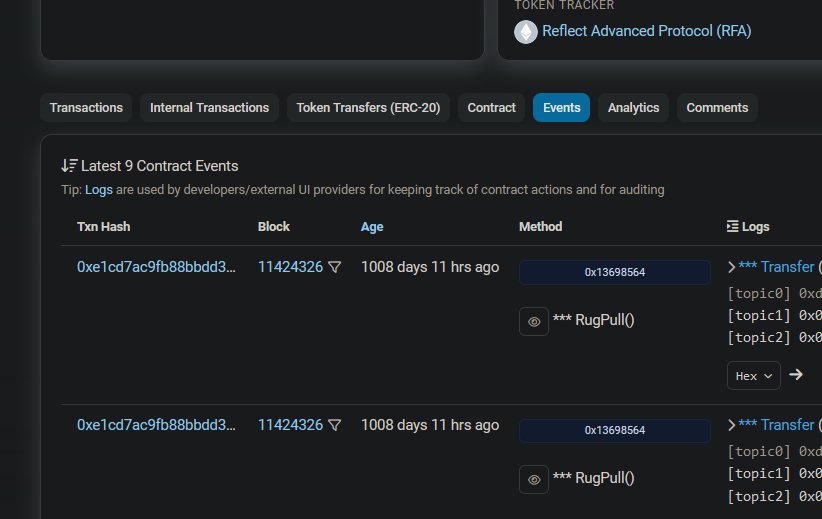
Task: Click the first row RugPull() text
Action: [x=604, y=320]
